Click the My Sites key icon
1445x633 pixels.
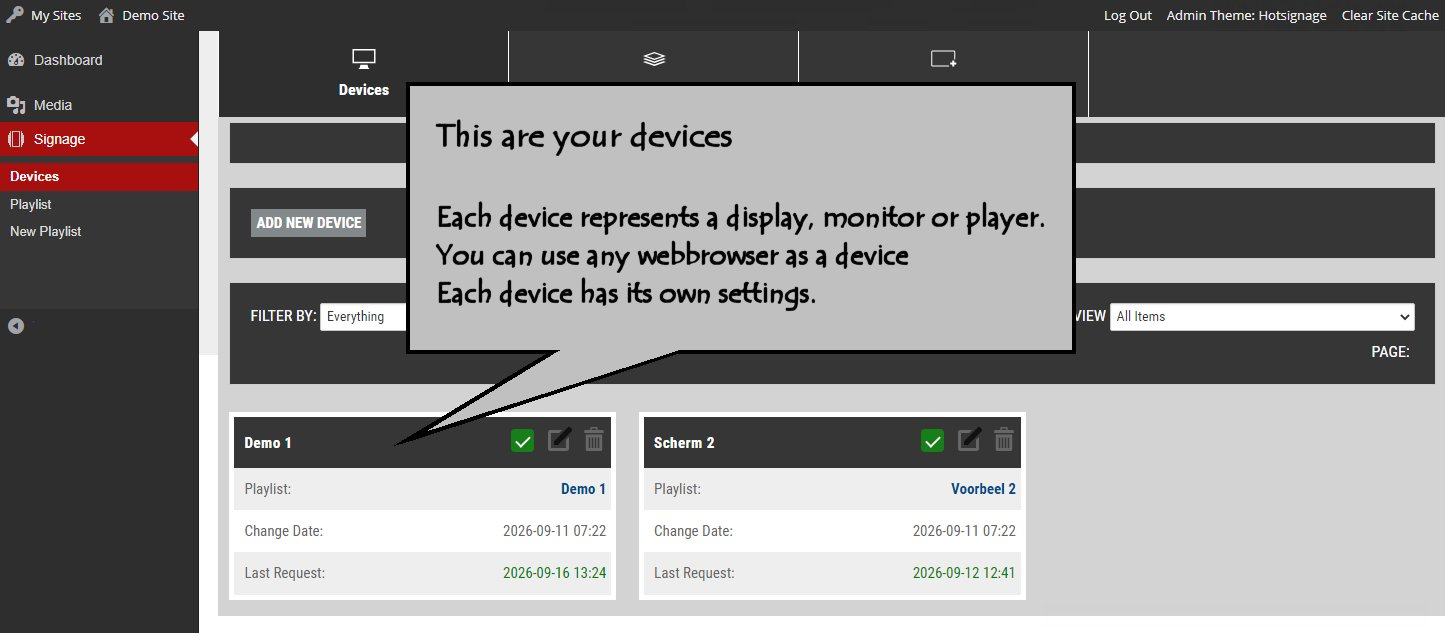(x=14, y=15)
